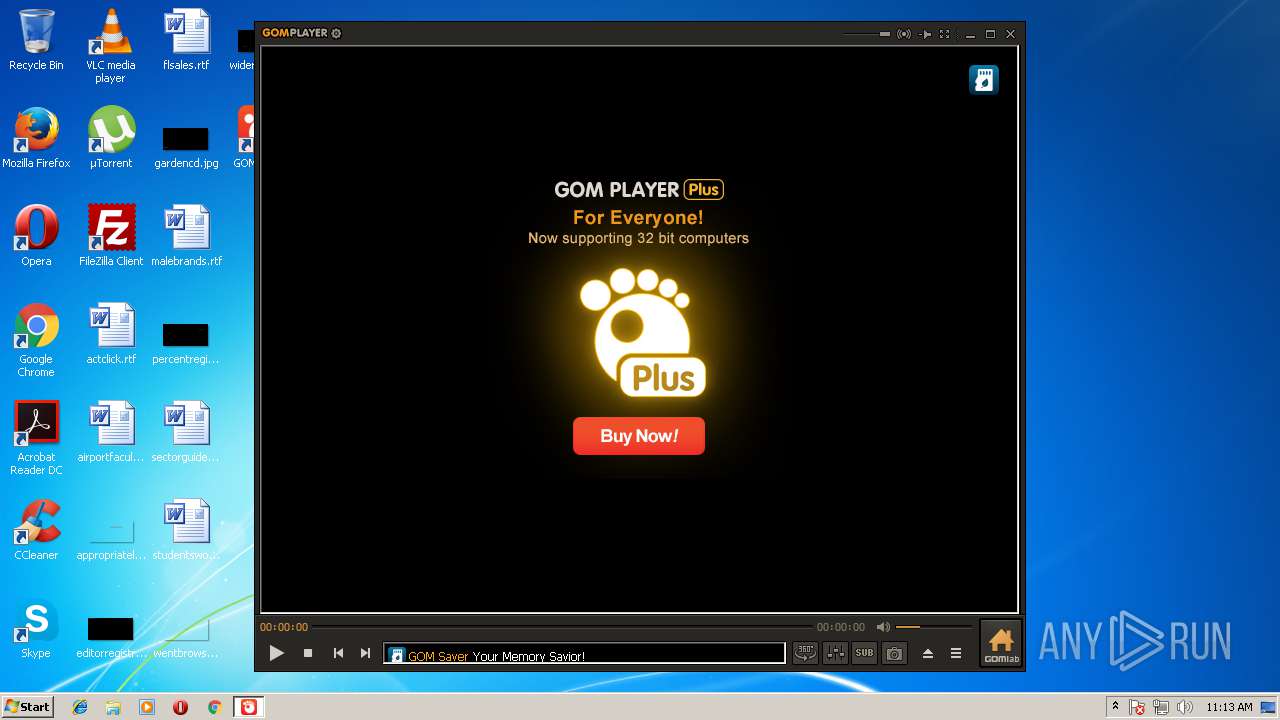This screenshot has height=720, width=1280.
Task: Skip to the previous track
Action: pos(338,653)
